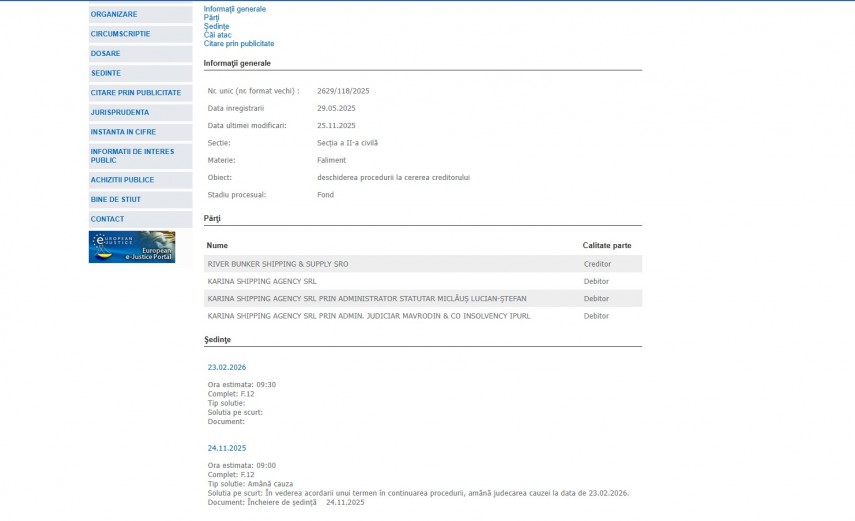Click the BINE DE STIUT item
The width and height of the screenshot is (855, 521).
(x=116, y=199)
